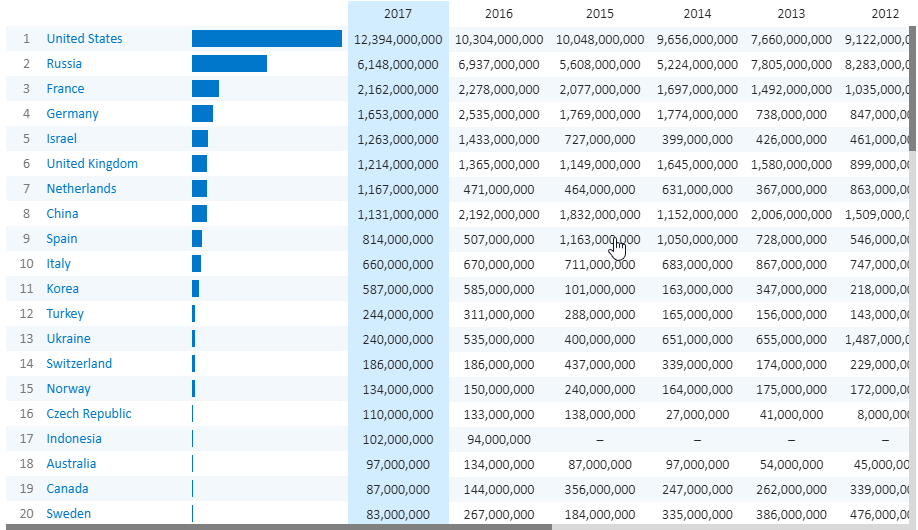
Task: Click rank number 1 in the table
Action: click(26, 39)
